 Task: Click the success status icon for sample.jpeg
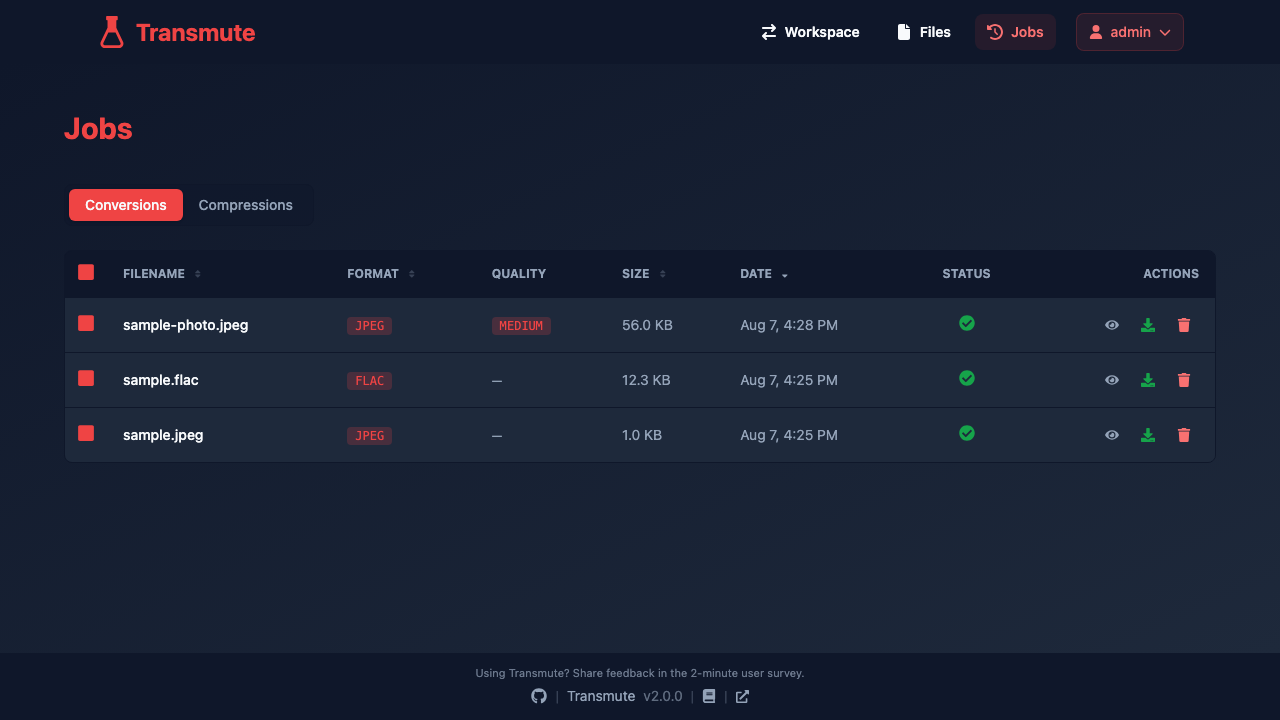[967, 433]
